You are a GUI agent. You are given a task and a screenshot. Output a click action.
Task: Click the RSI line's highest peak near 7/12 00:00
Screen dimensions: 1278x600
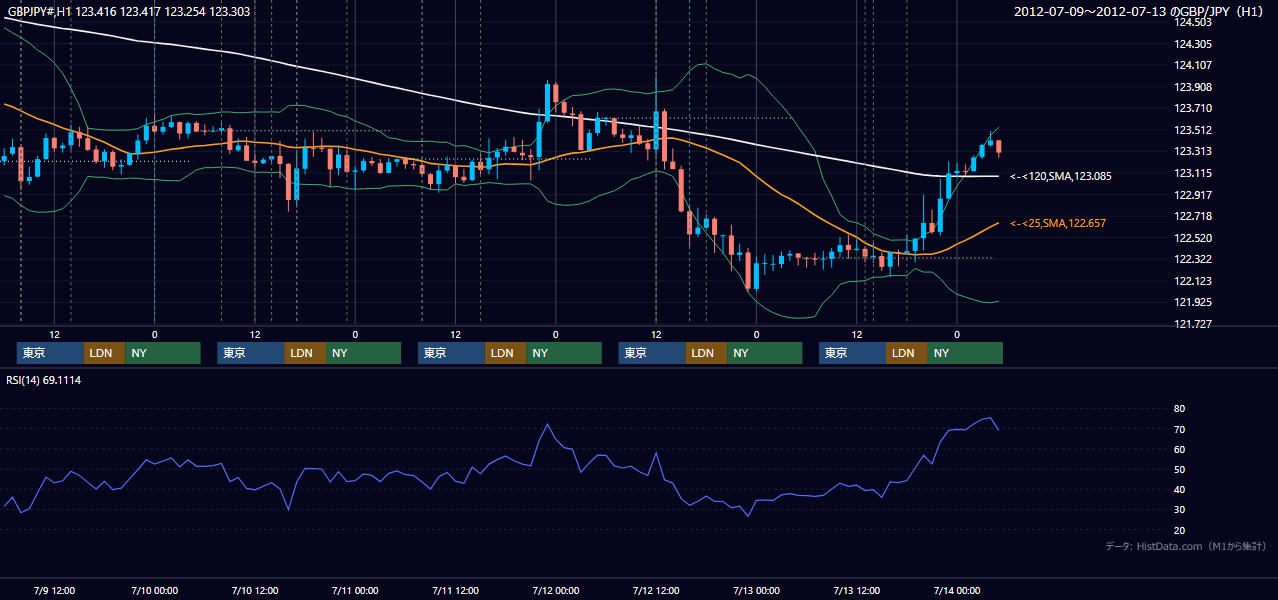[x=547, y=424]
